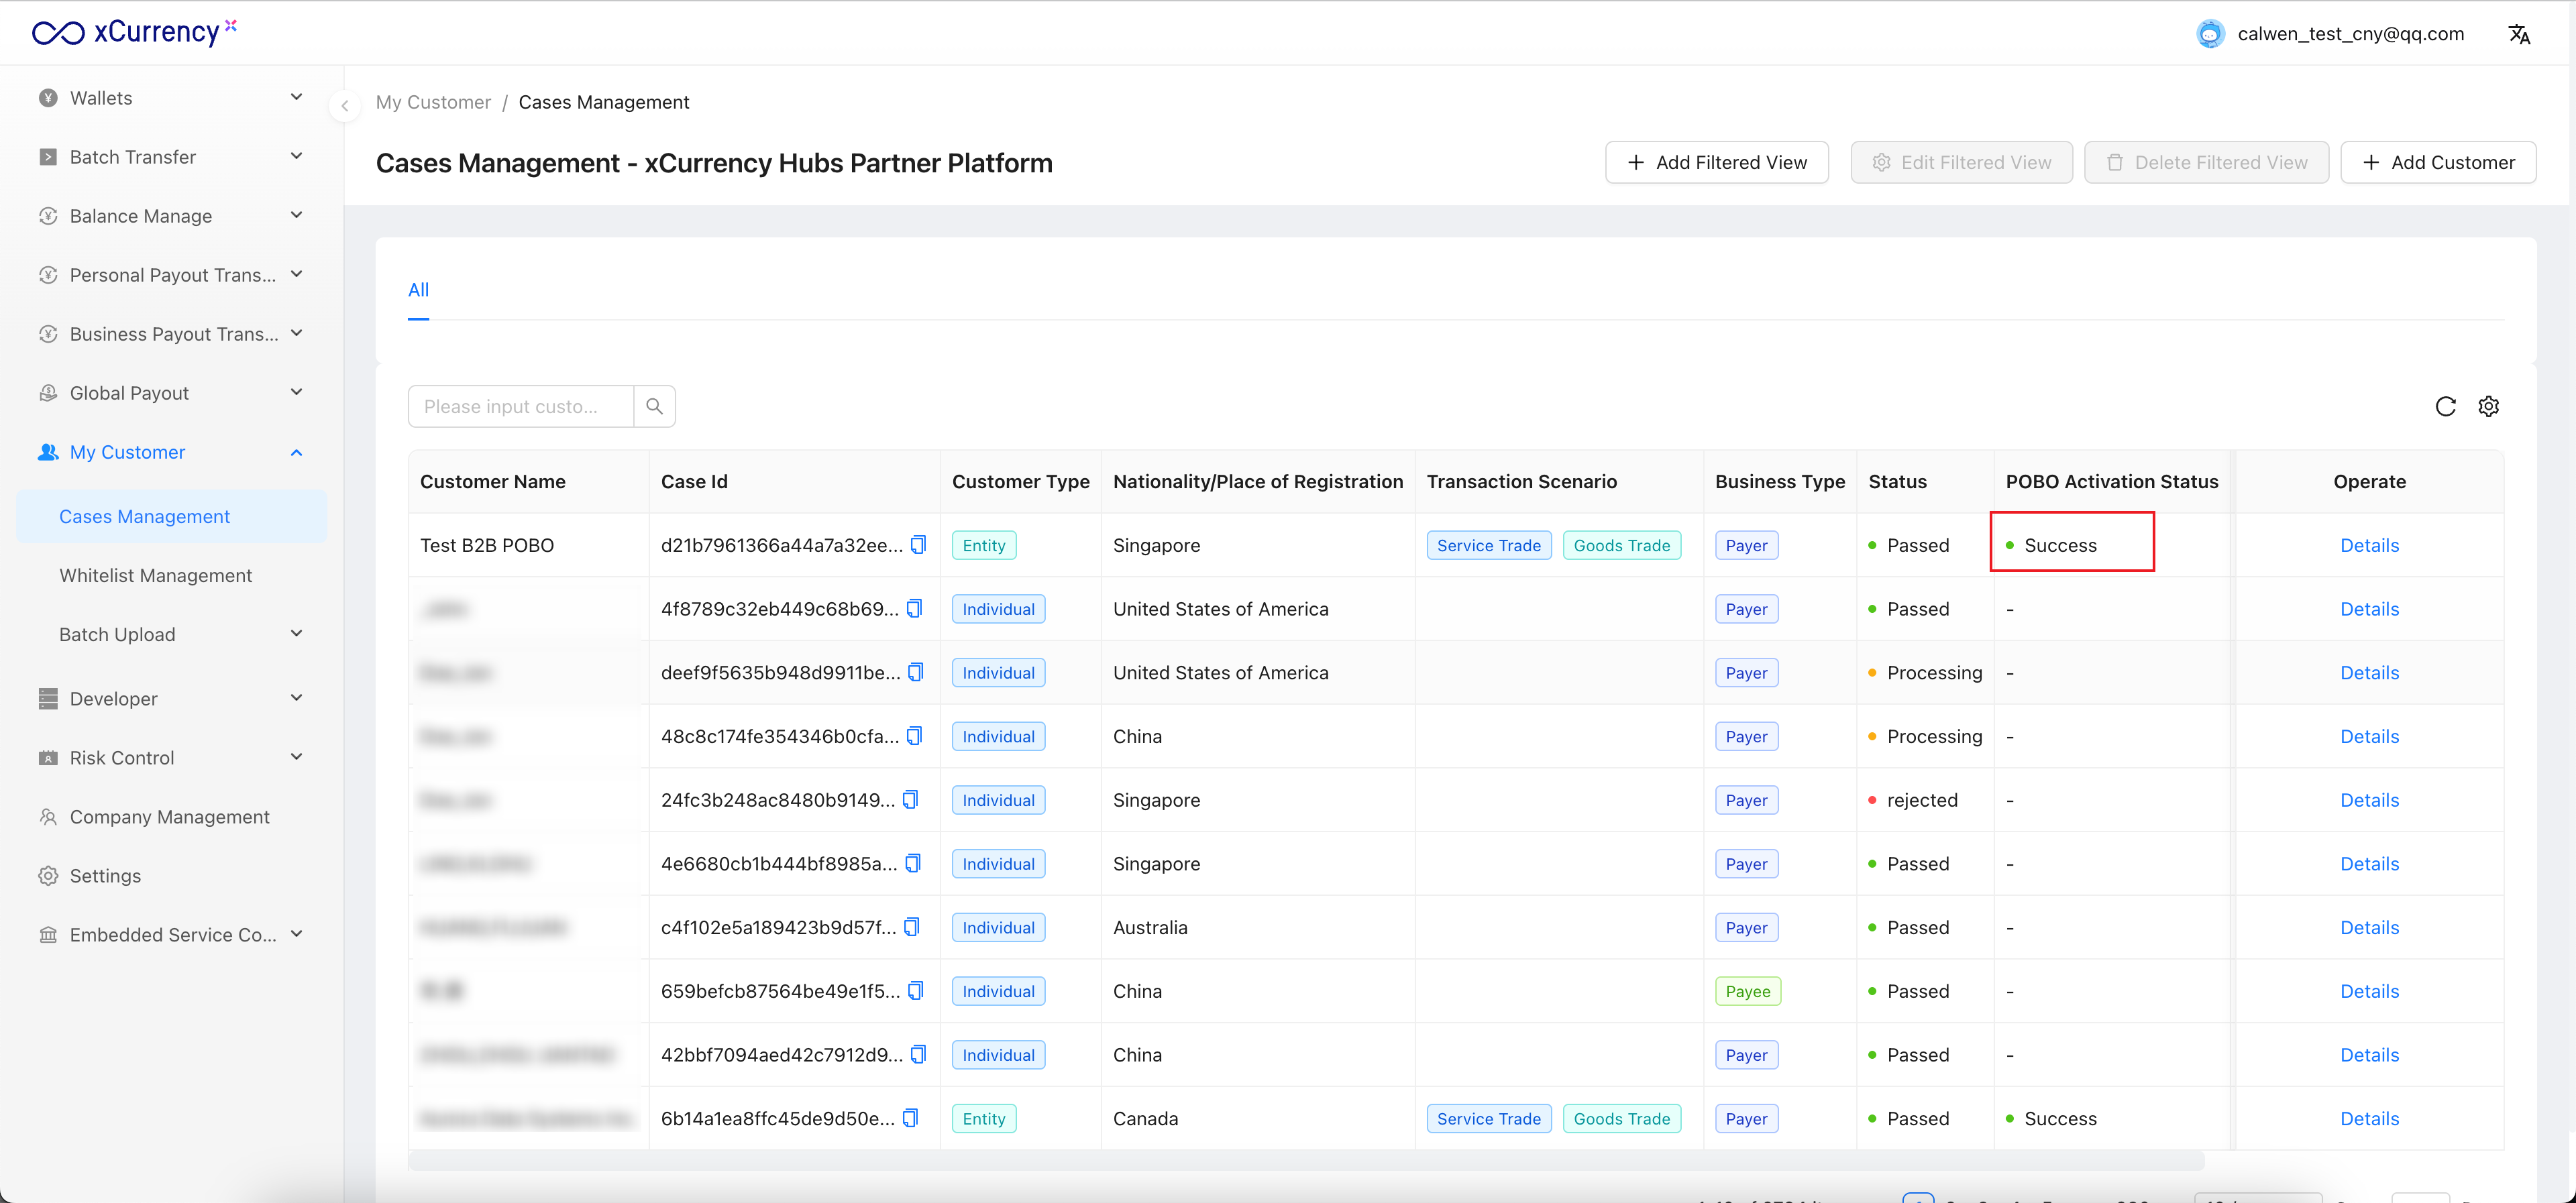Collapse the sidebar with arrow icon
The height and width of the screenshot is (1203, 2576).
[344, 105]
